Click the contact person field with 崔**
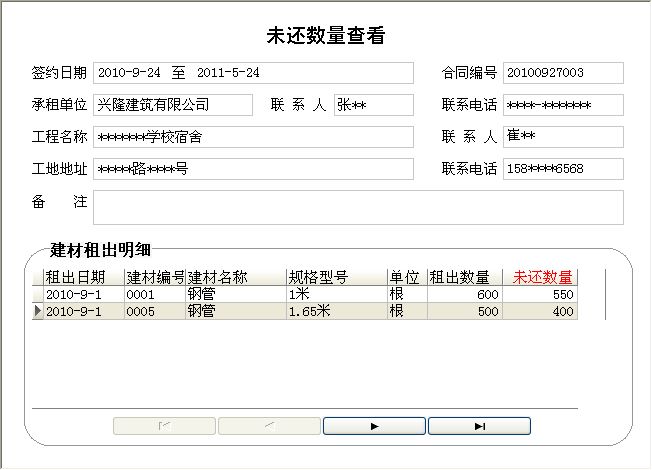 tap(563, 137)
